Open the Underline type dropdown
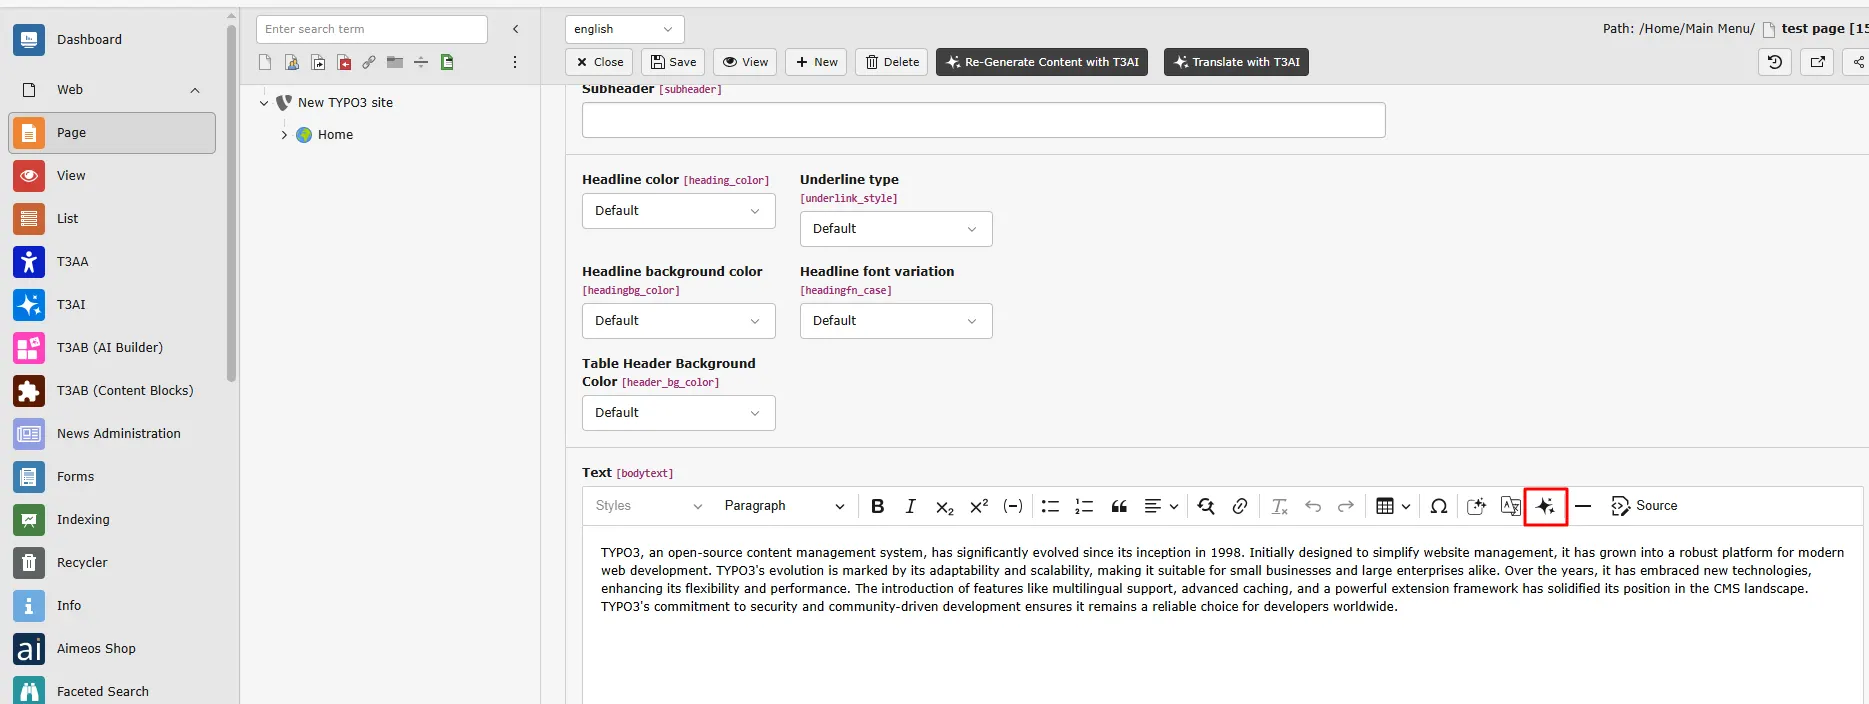This screenshot has width=1869, height=704. (896, 229)
